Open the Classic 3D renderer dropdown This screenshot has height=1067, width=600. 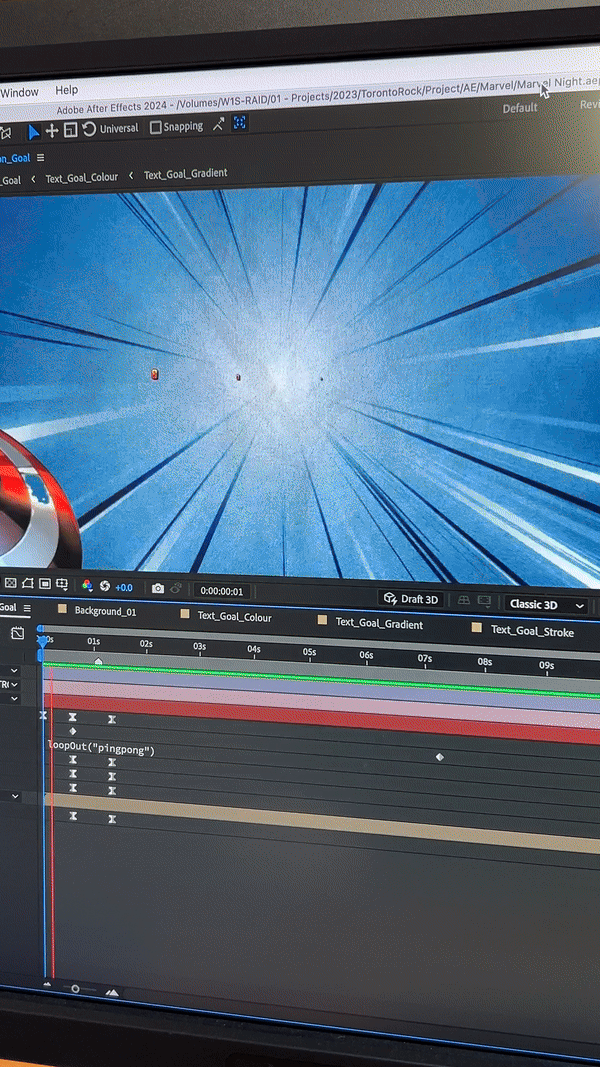(547, 604)
